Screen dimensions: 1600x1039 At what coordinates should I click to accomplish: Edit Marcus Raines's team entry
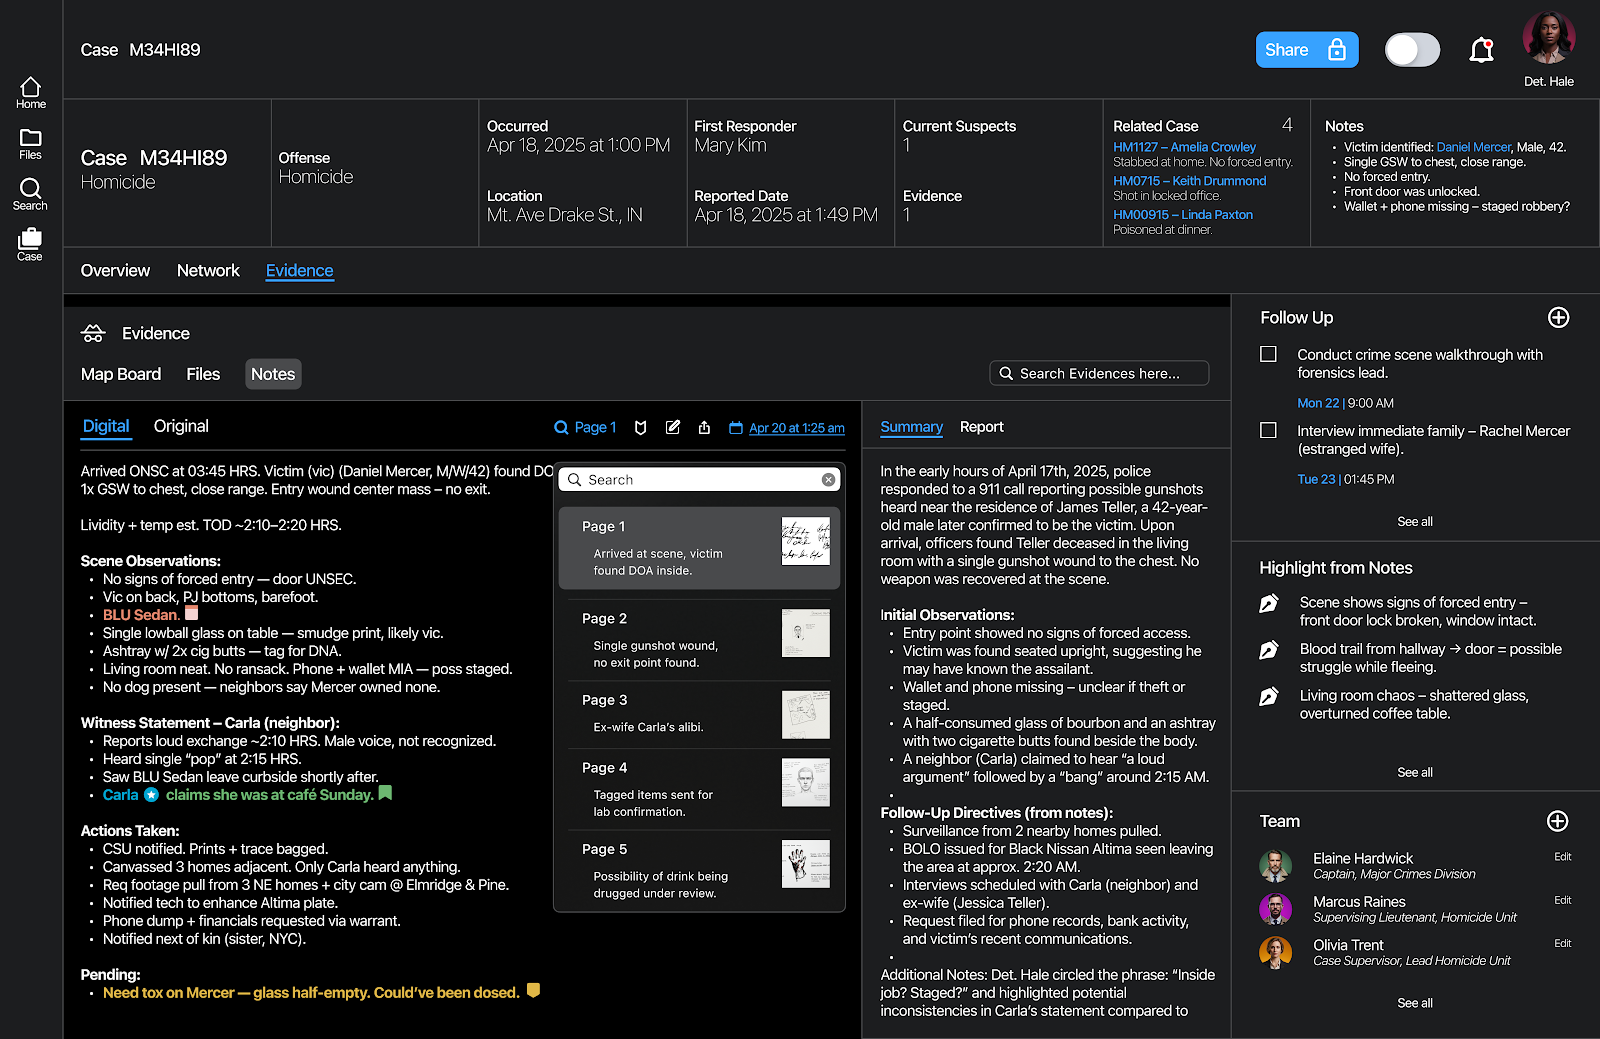pos(1562,901)
